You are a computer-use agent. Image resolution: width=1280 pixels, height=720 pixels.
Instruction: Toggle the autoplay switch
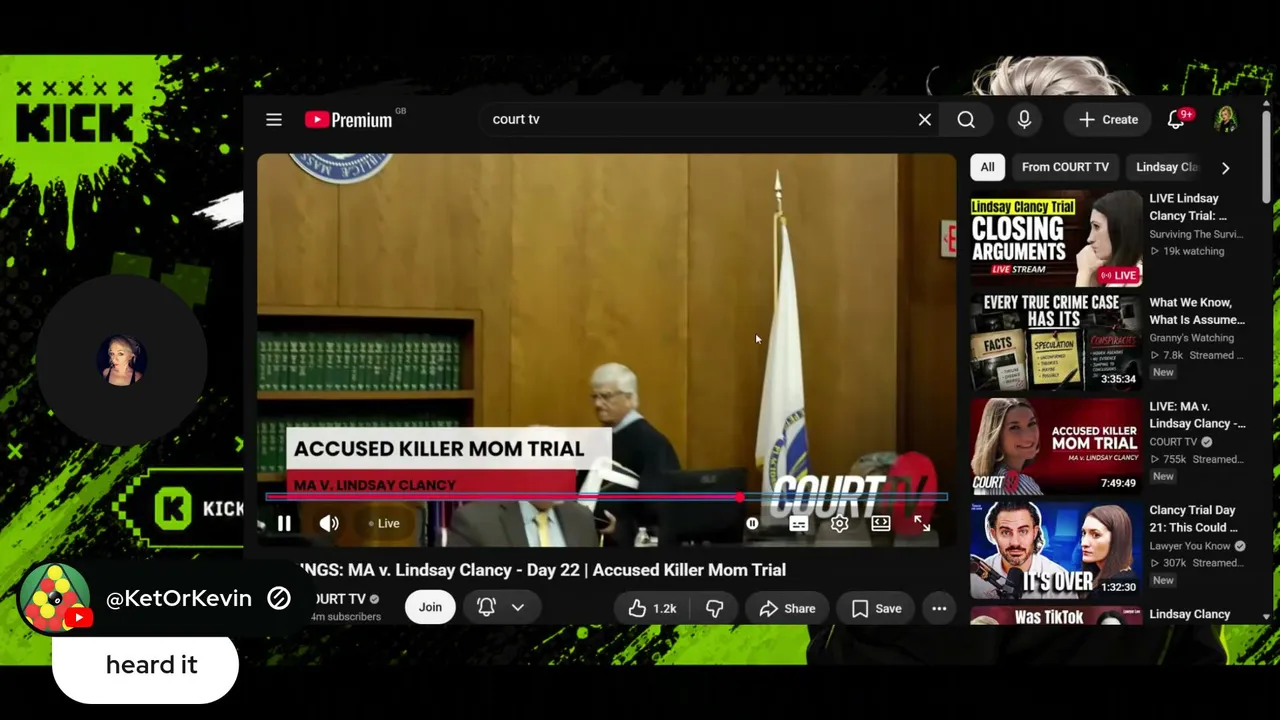(752, 523)
